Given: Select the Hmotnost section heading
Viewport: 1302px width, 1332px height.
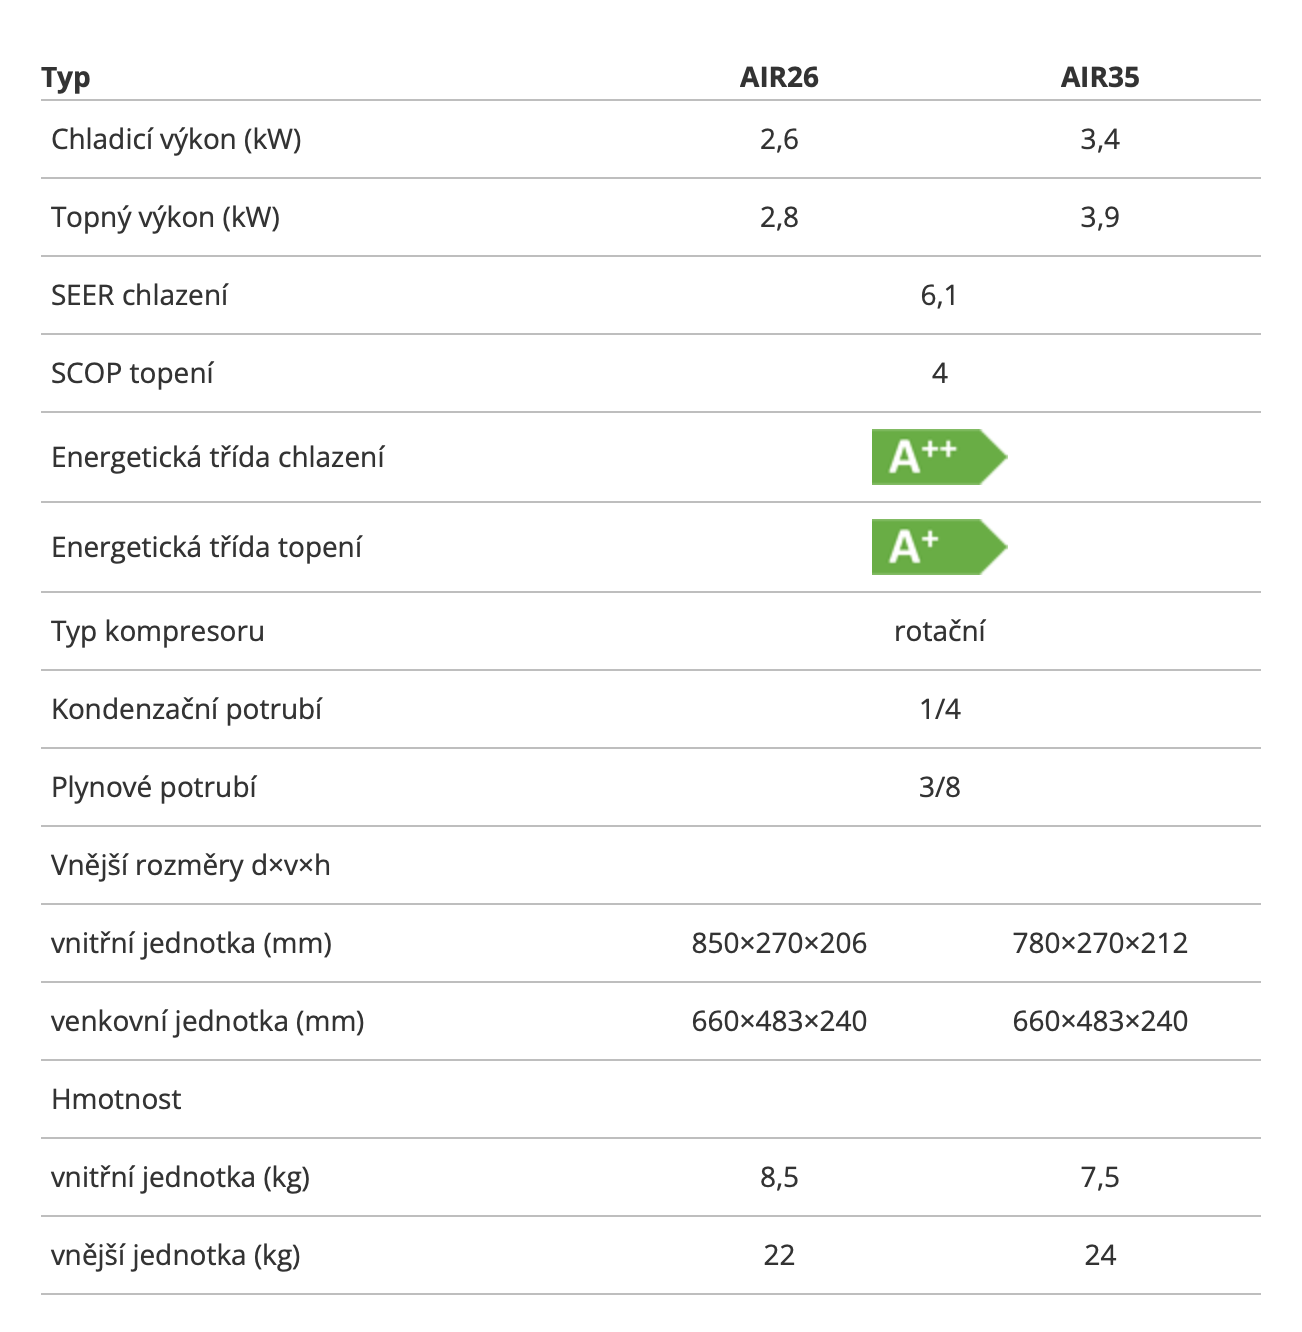Looking at the screenshot, I should [116, 1099].
